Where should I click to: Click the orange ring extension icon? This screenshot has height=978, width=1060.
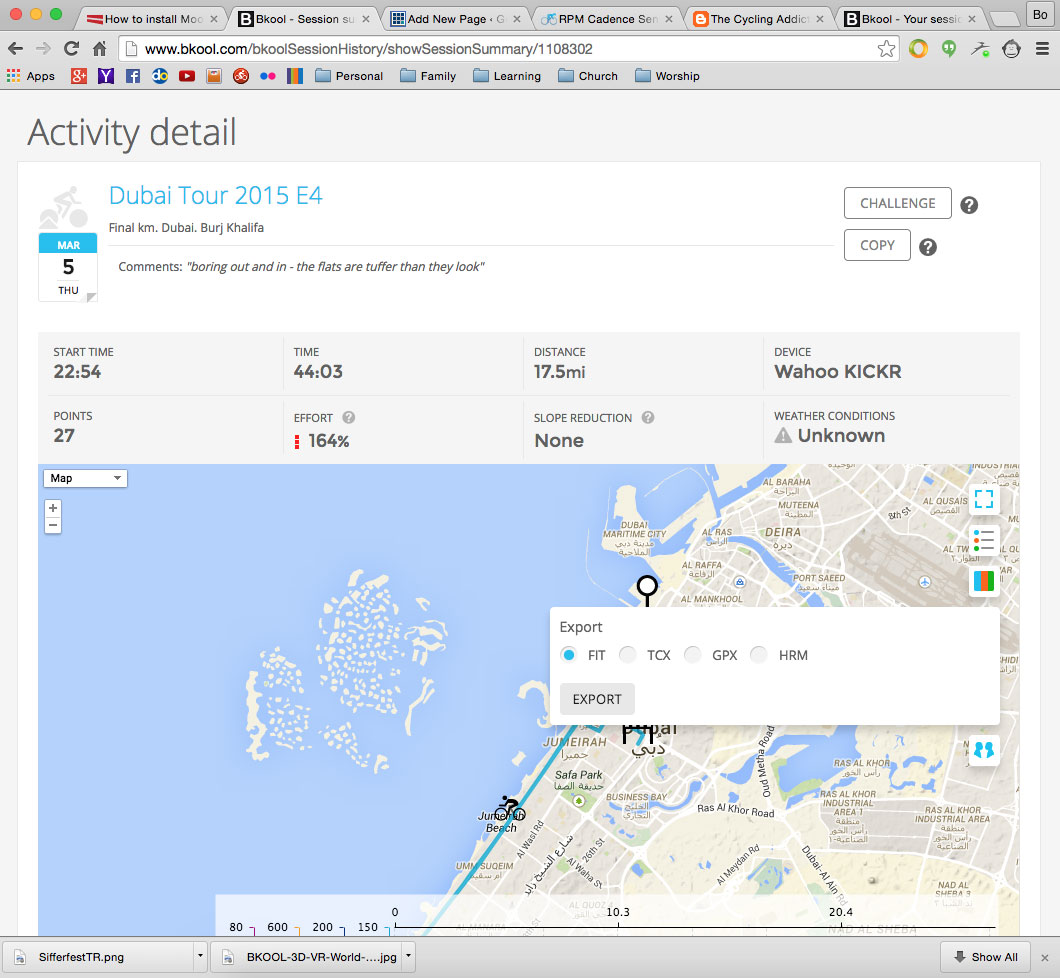(x=918, y=49)
